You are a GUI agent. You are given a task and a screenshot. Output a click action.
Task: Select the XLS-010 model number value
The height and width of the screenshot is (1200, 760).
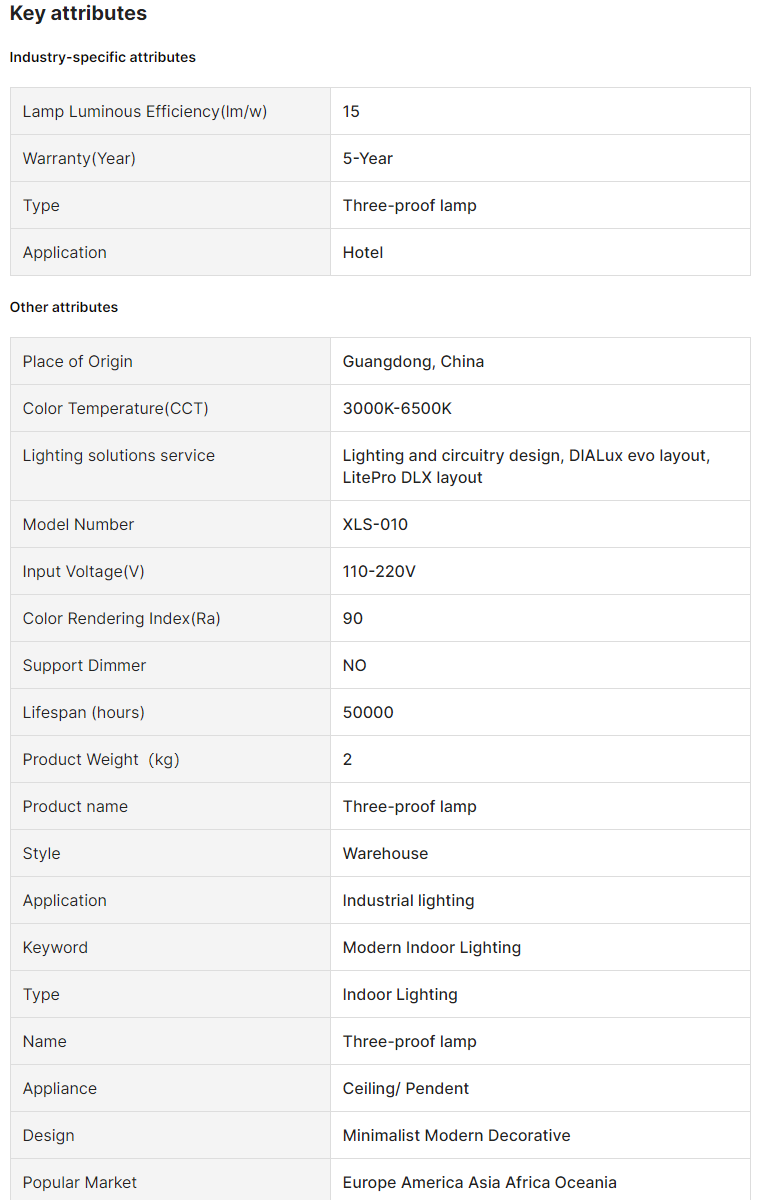click(x=375, y=524)
